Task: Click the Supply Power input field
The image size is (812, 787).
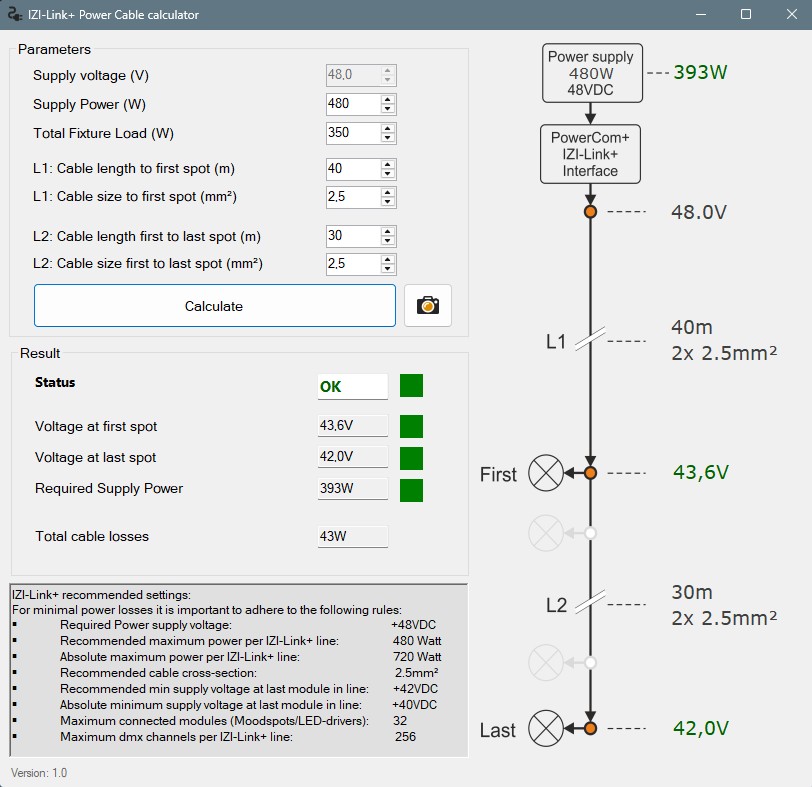Action: (x=352, y=104)
